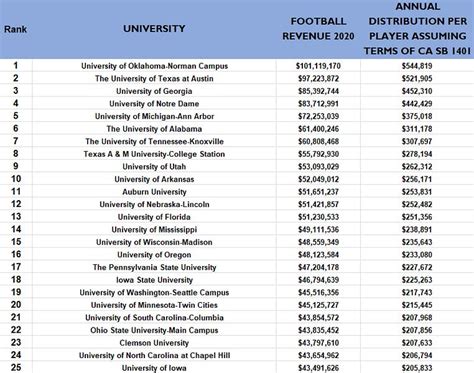The image size is (474, 373).
Task: Select the $51,230,533 Florida revenue cell
Action: coord(318,217)
